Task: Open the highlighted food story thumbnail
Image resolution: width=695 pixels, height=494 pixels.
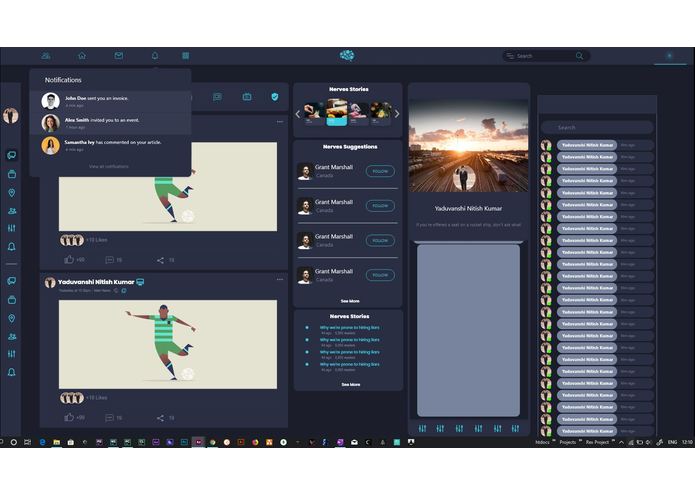Action: click(336, 112)
